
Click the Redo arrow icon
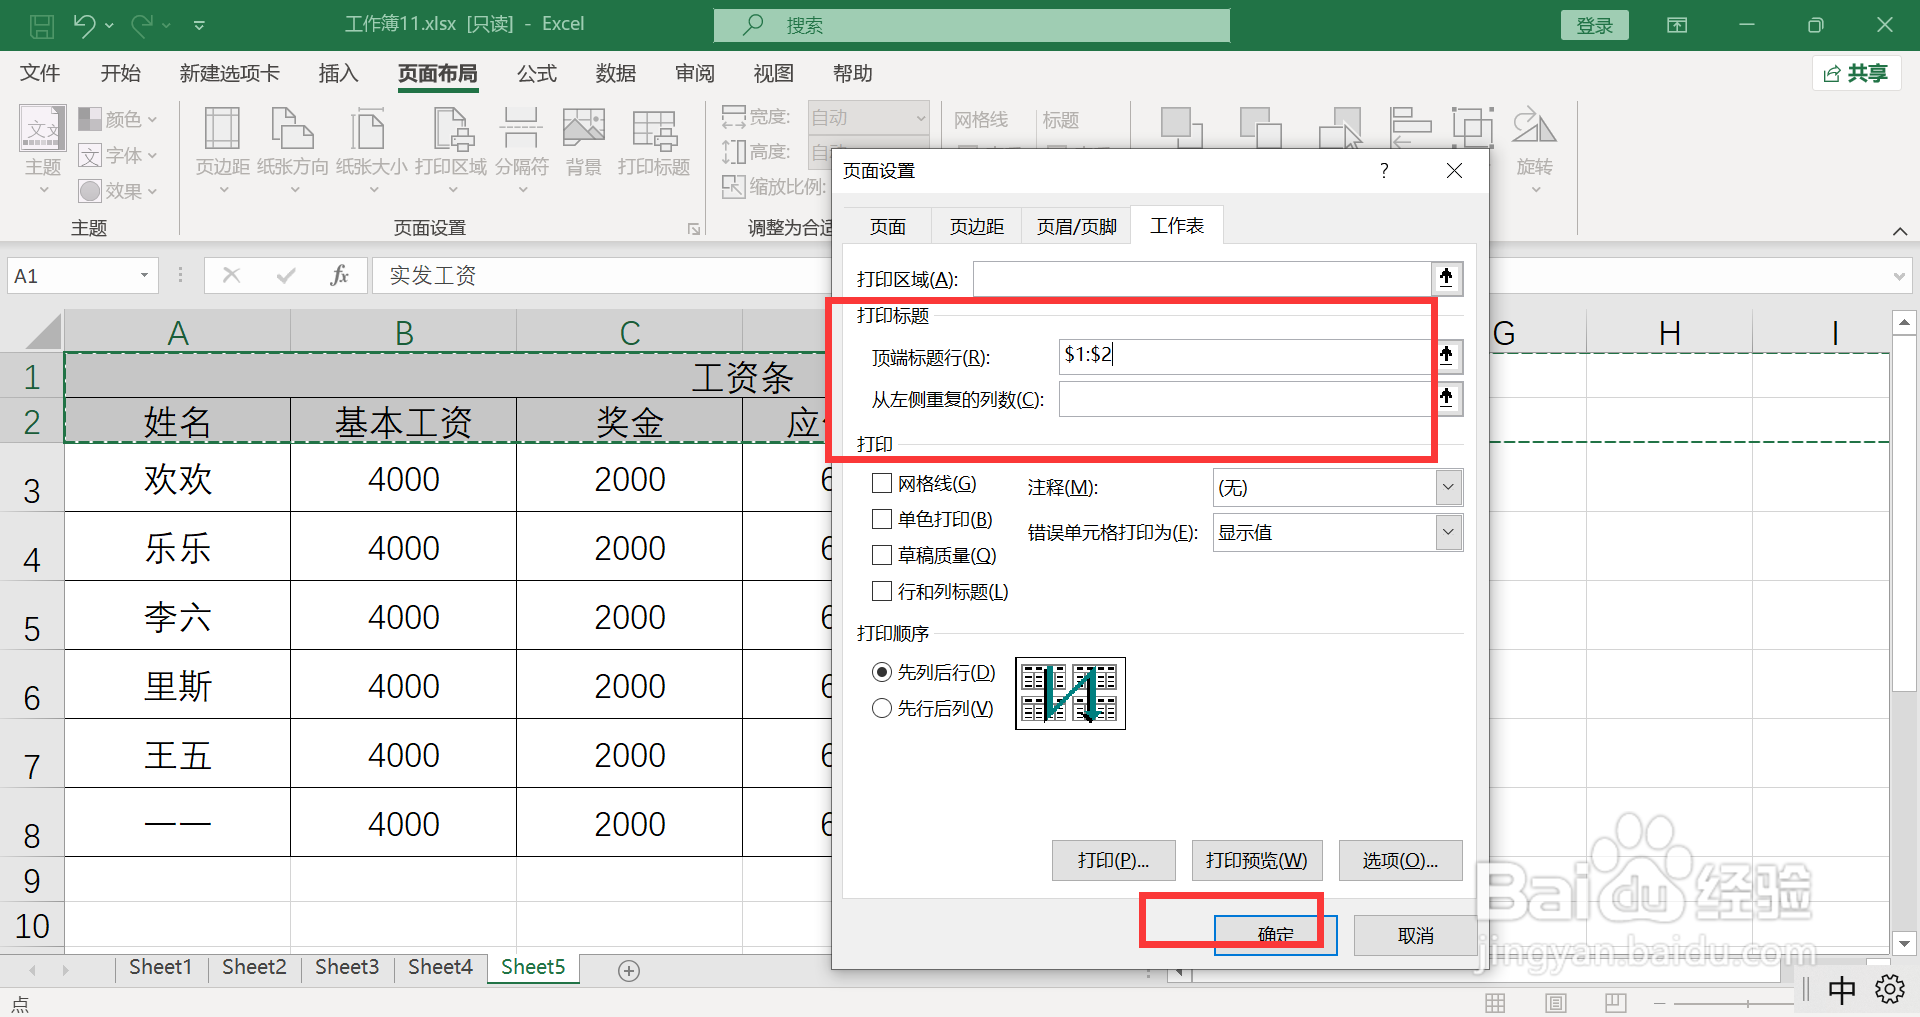(143, 26)
